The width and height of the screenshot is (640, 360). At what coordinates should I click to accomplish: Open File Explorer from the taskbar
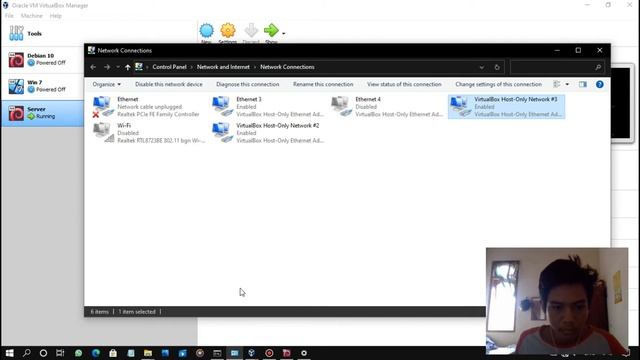tap(148, 353)
